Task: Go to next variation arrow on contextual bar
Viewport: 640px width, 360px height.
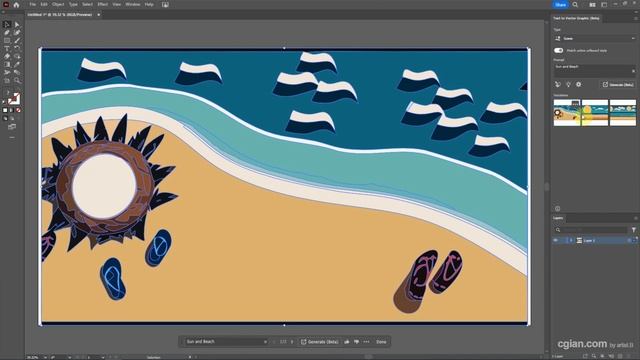Action: tap(292, 342)
